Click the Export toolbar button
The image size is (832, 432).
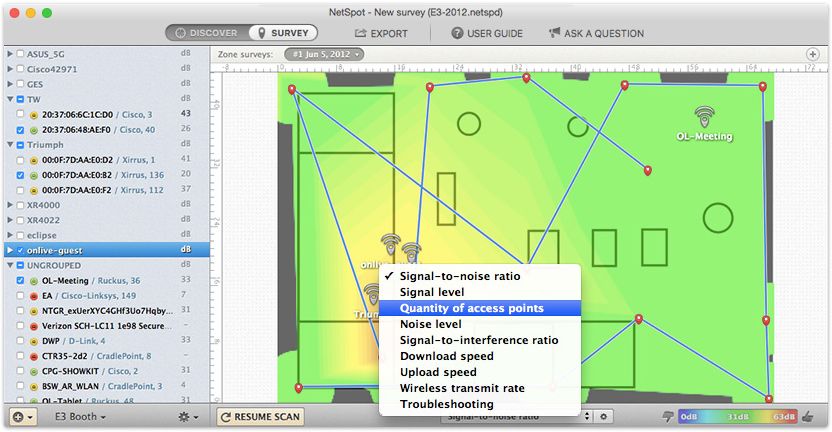tap(381, 33)
